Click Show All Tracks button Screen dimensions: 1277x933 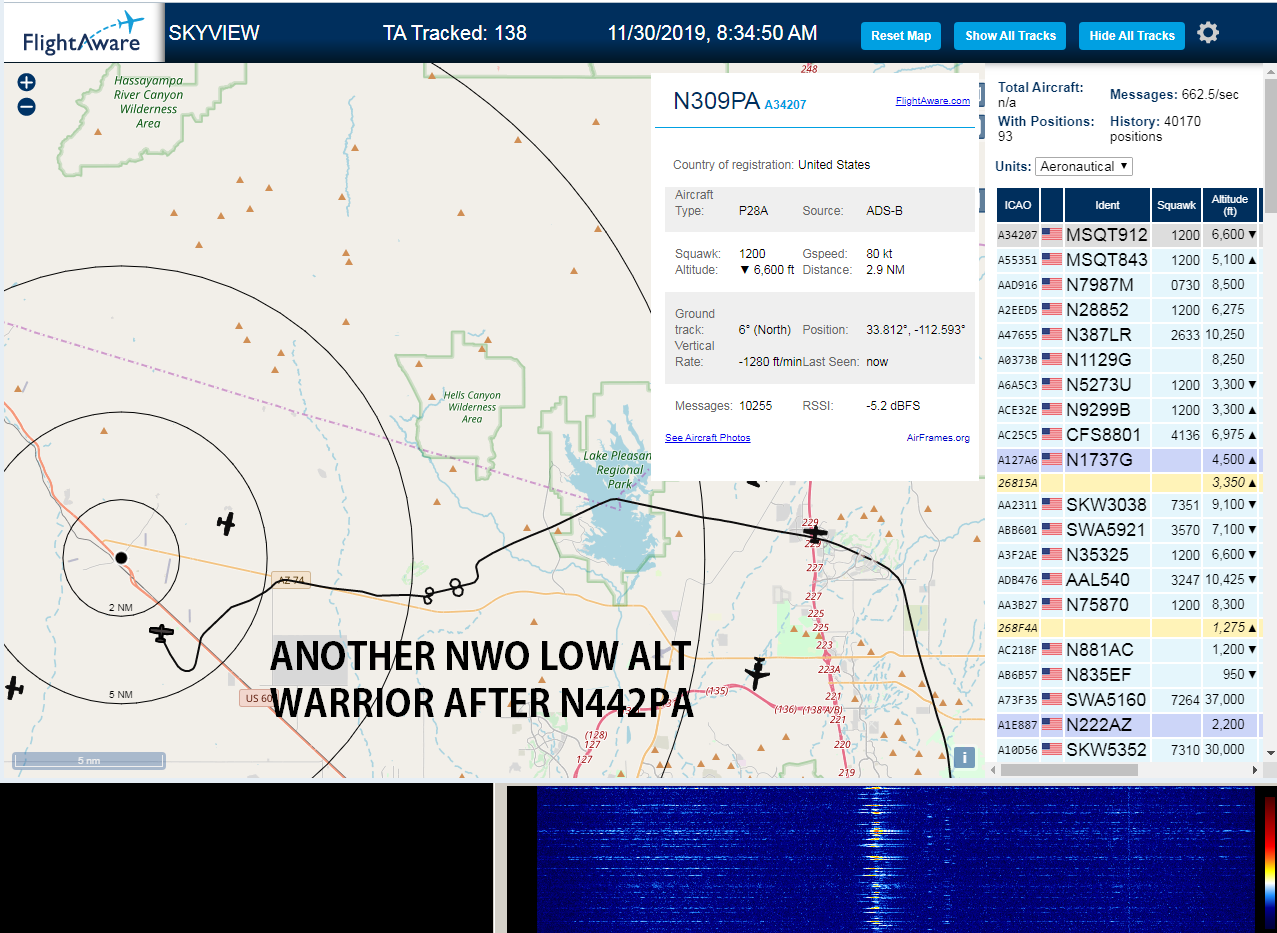point(1010,36)
